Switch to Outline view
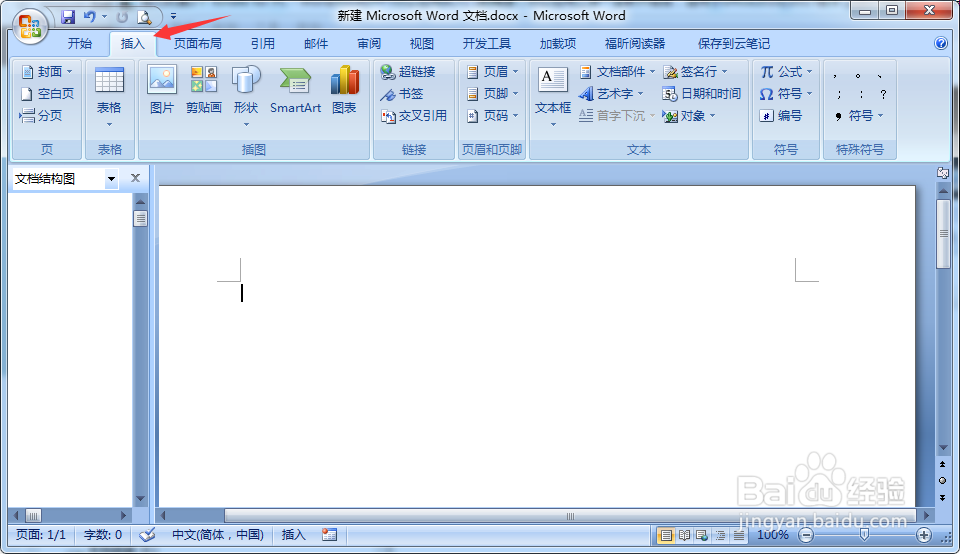The width and height of the screenshot is (960, 554). 721,536
